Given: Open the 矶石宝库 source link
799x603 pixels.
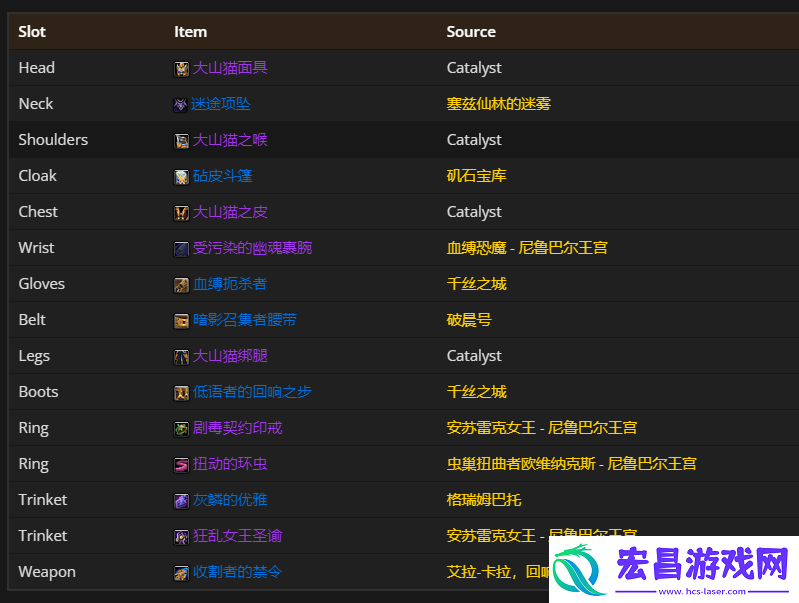Looking at the screenshot, I should (x=476, y=176).
